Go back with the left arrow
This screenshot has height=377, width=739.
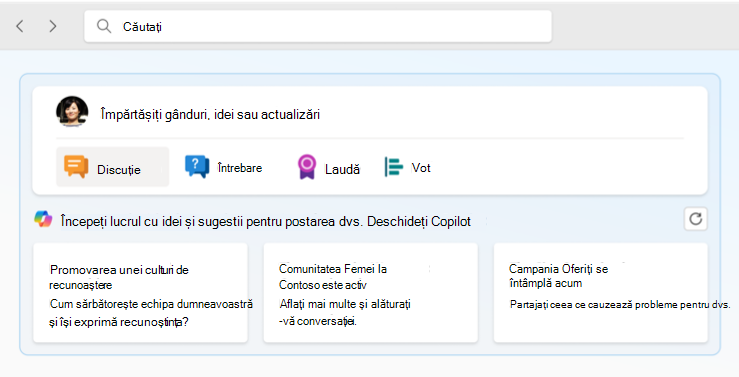[20, 26]
